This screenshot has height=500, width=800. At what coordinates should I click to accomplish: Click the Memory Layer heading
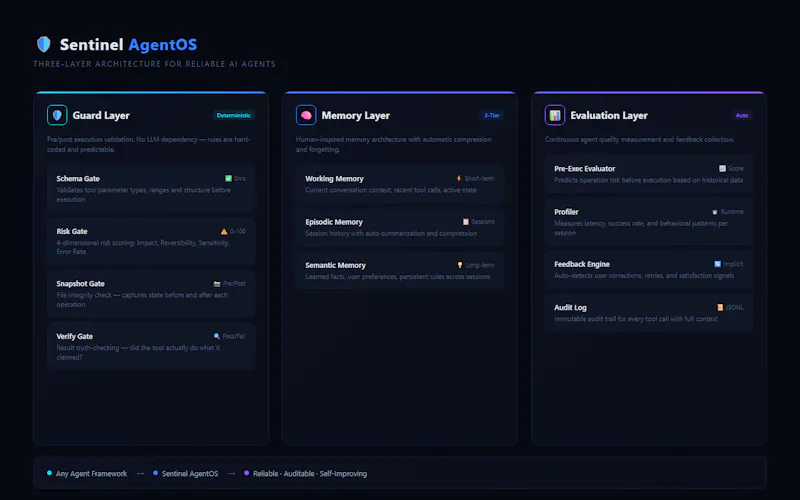click(356, 116)
